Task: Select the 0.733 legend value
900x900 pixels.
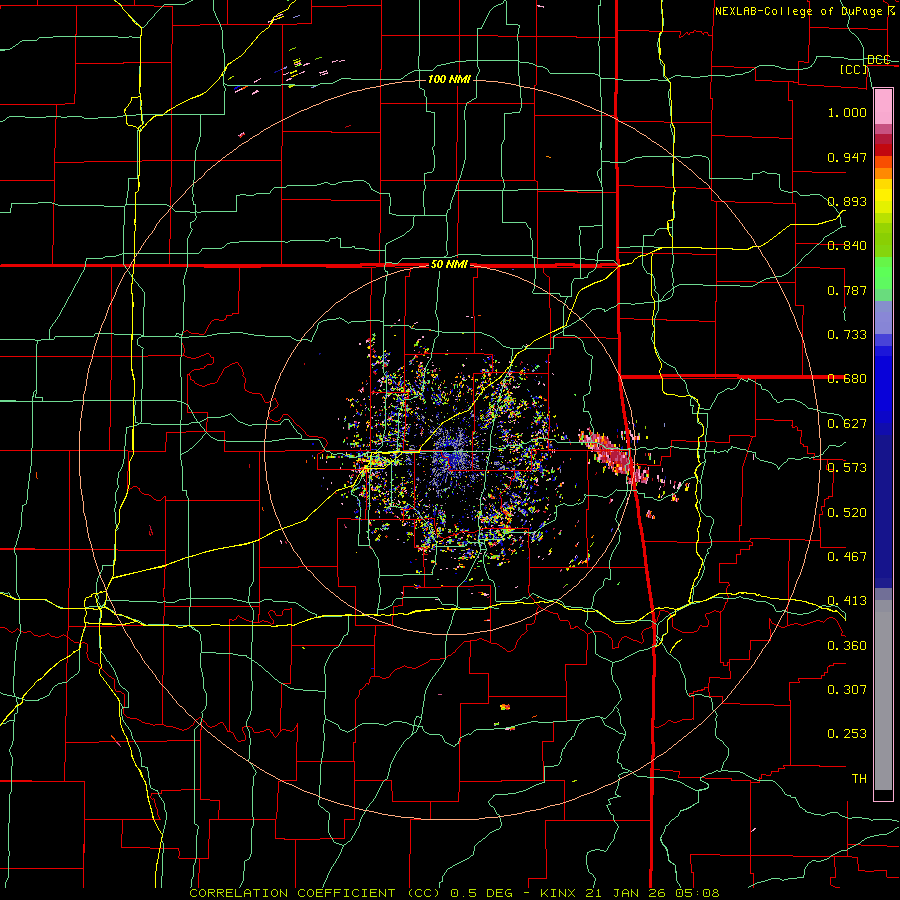Action: pos(847,335)
